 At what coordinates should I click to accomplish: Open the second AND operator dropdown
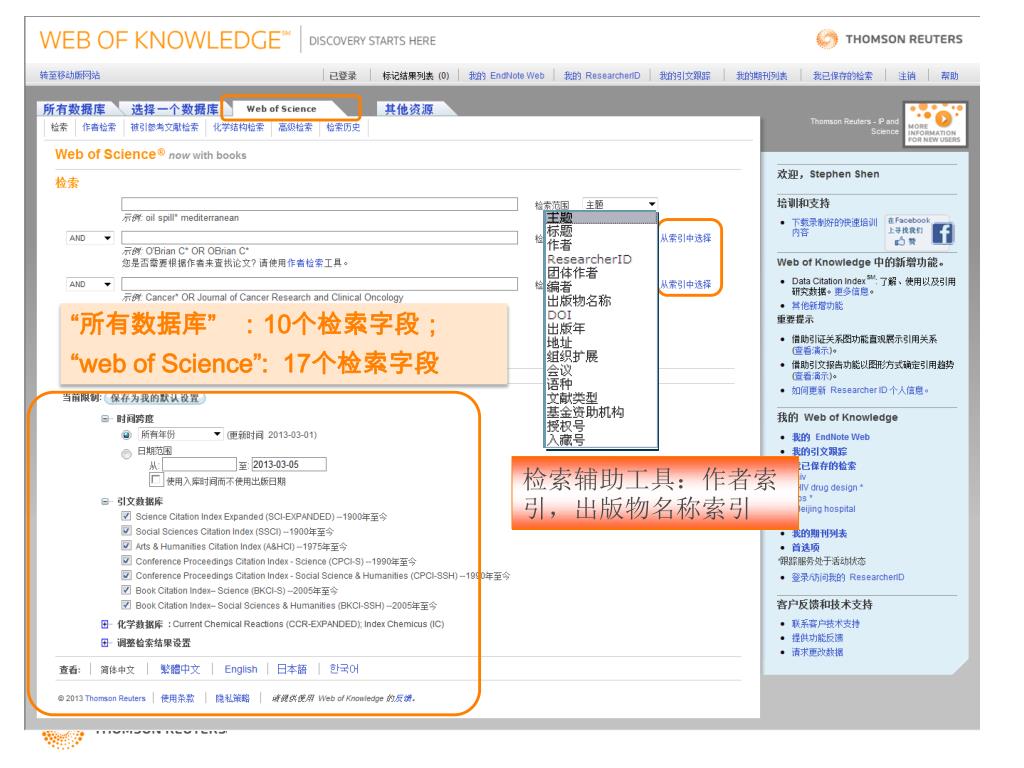[x=90, y=284]
